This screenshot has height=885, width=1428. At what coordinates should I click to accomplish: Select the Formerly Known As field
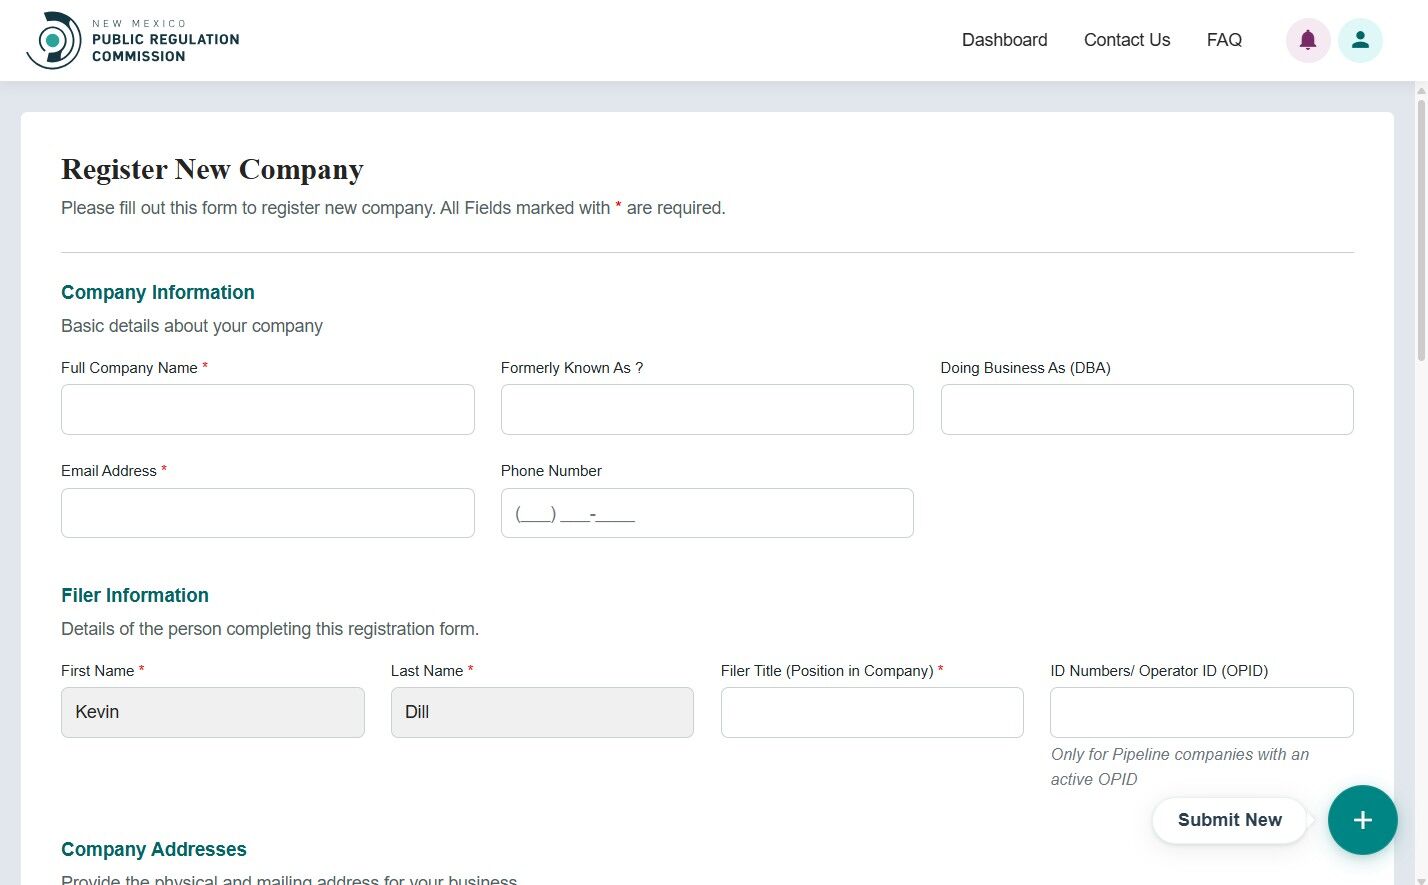[x=707, y=409]
